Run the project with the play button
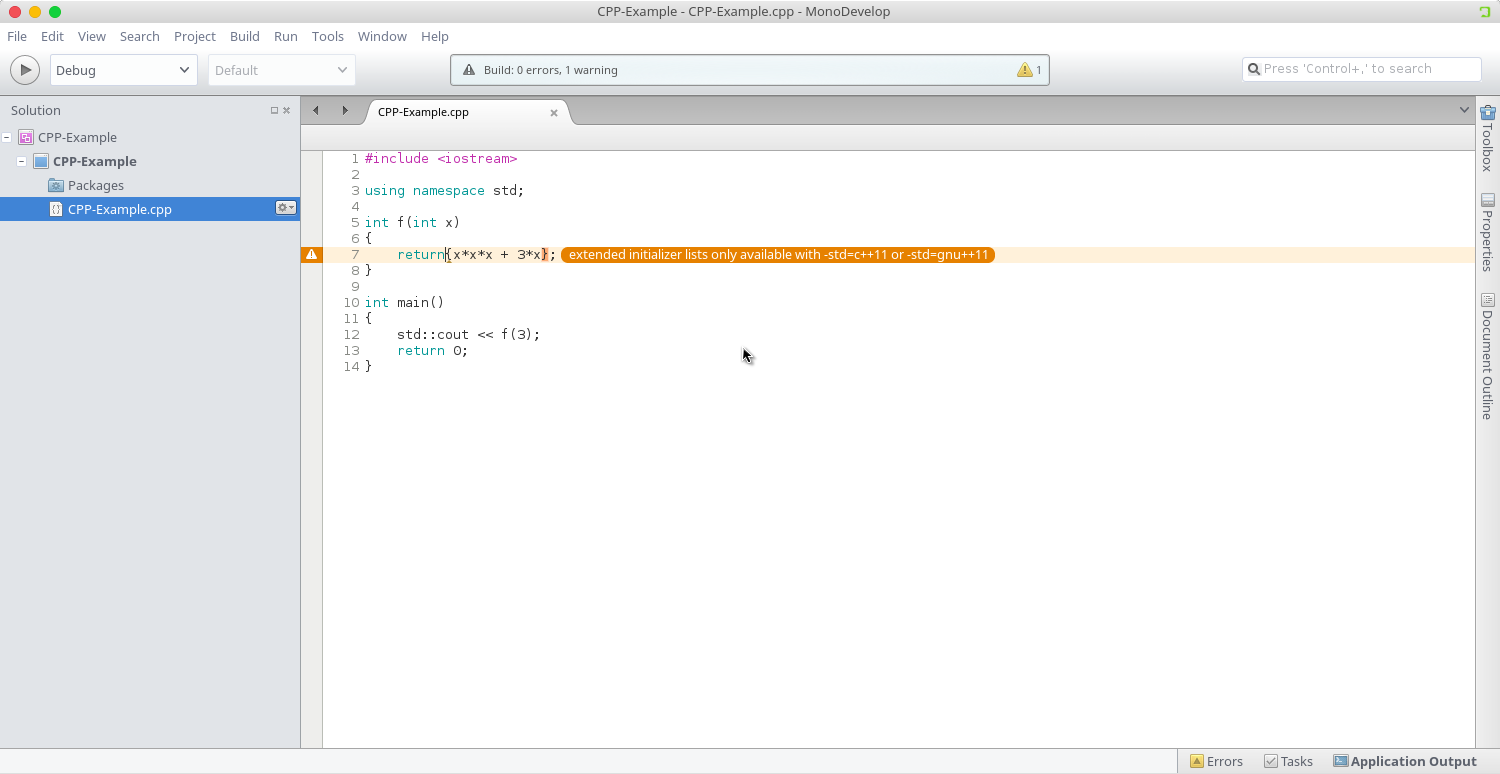1500x774 pixels. click(x=25, y=70)
